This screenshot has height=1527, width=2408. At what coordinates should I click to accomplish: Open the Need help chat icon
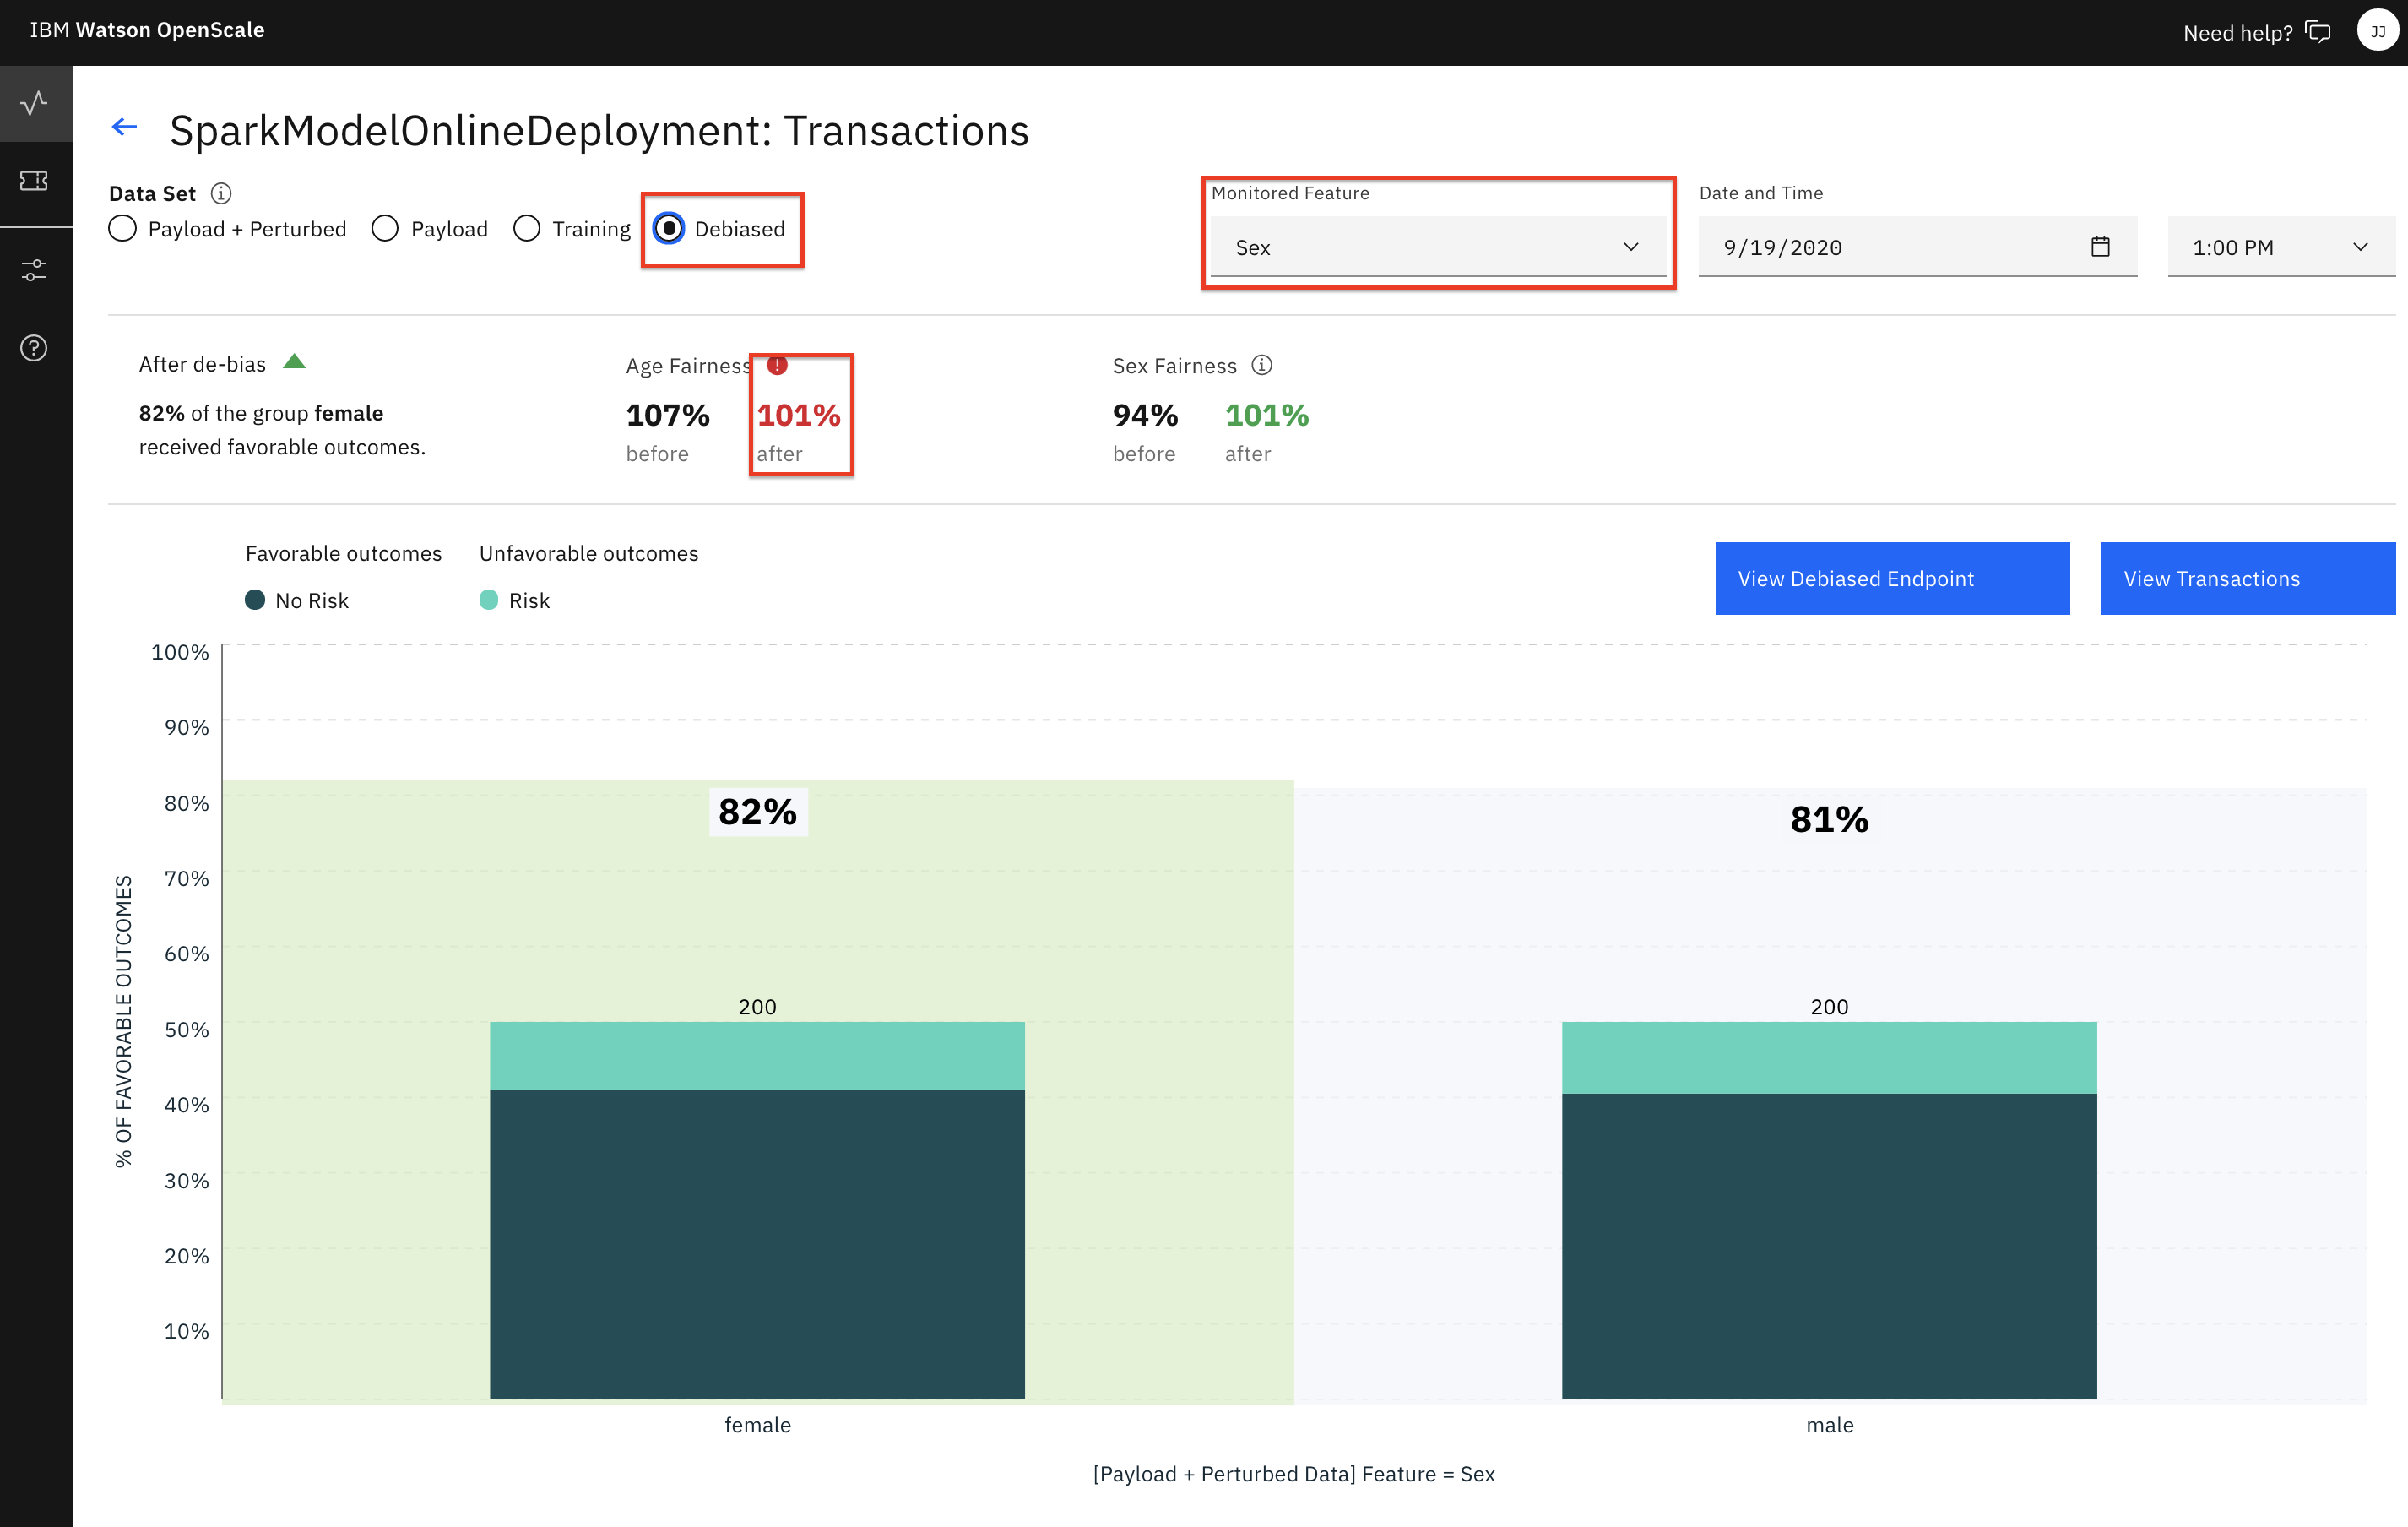click(x=2318, y=32)
